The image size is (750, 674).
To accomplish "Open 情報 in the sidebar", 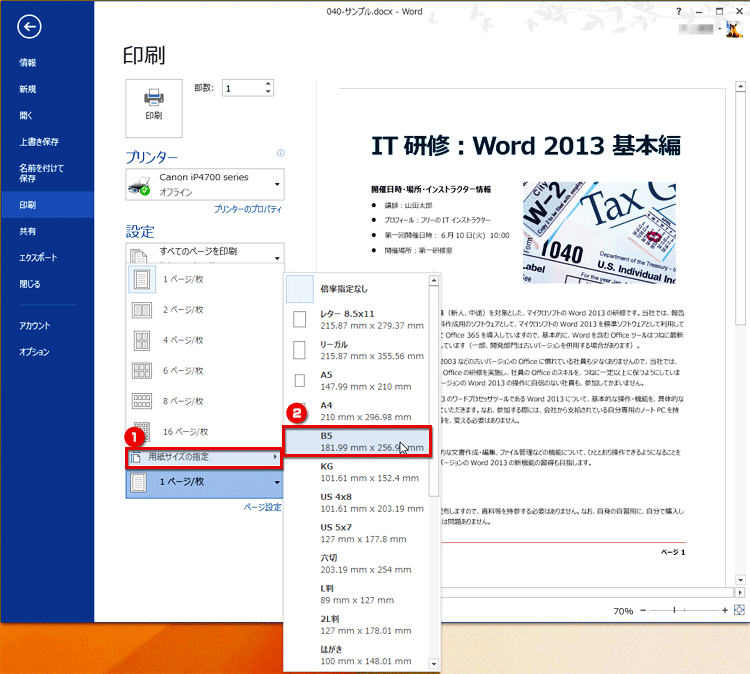I will [x=47, y=63].
